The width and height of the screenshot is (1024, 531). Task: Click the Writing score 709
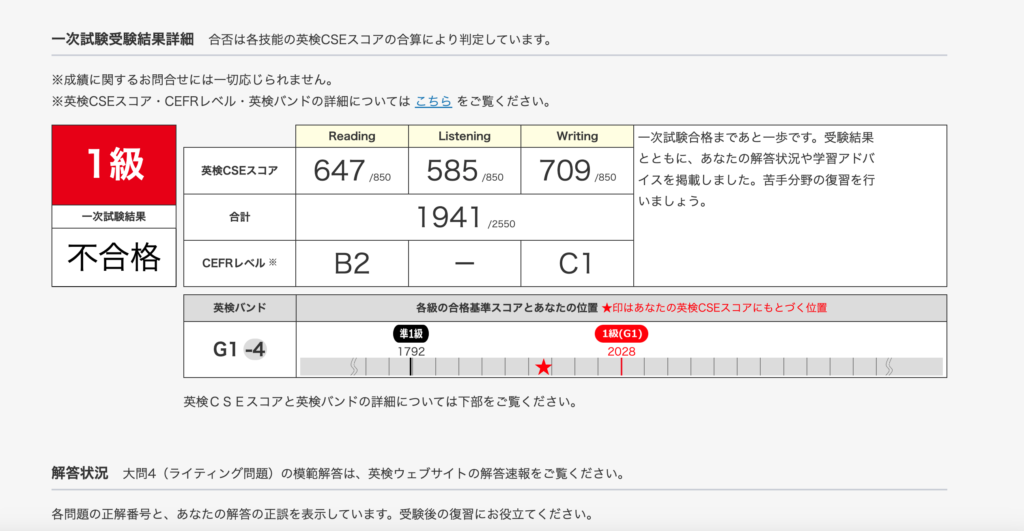click(x=565, y=171)
